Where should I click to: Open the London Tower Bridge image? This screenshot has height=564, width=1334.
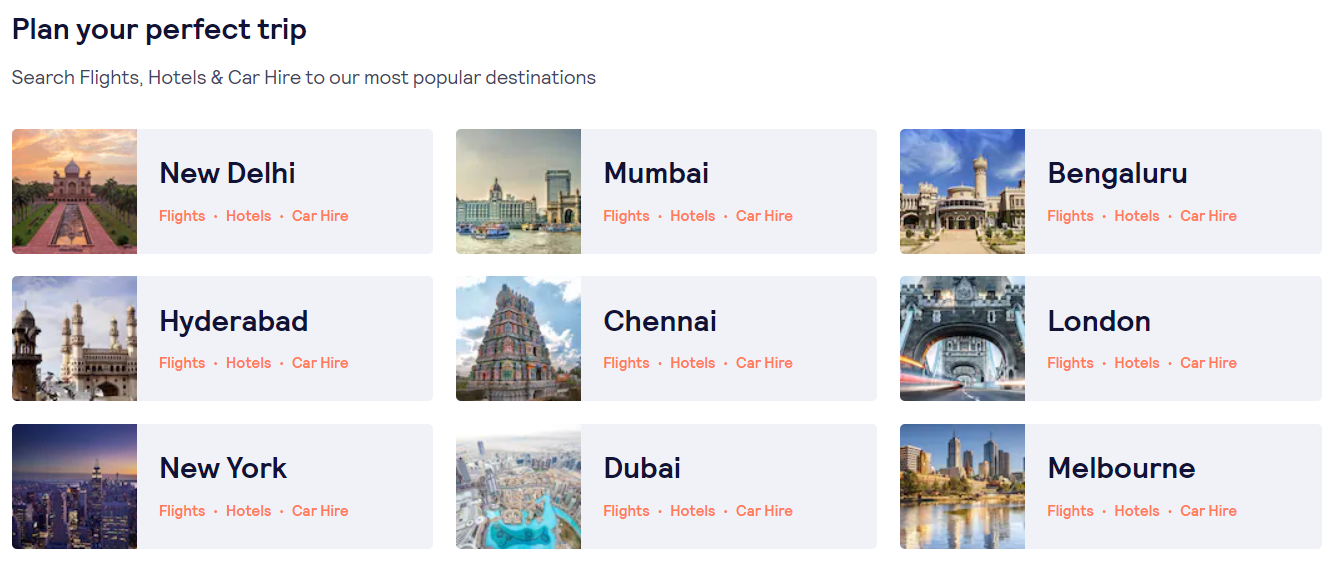point(962,338)
